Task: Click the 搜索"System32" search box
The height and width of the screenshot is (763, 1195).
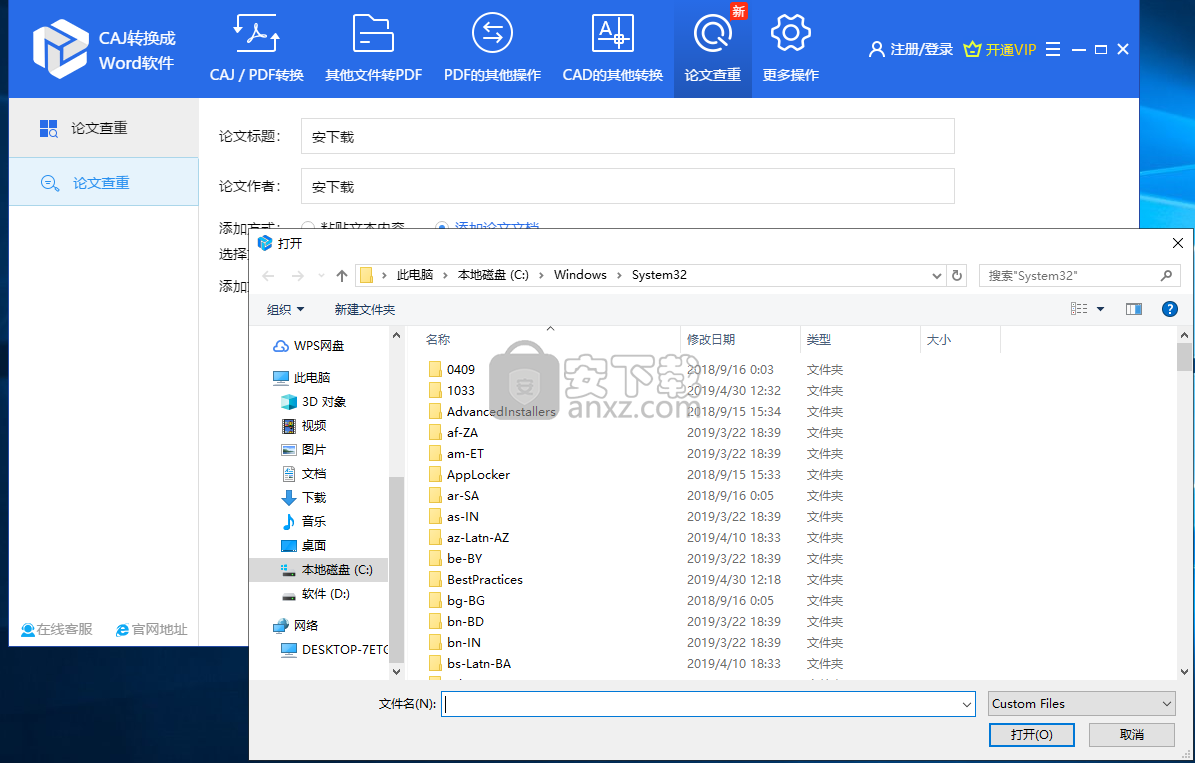Action: (1079, 276)
